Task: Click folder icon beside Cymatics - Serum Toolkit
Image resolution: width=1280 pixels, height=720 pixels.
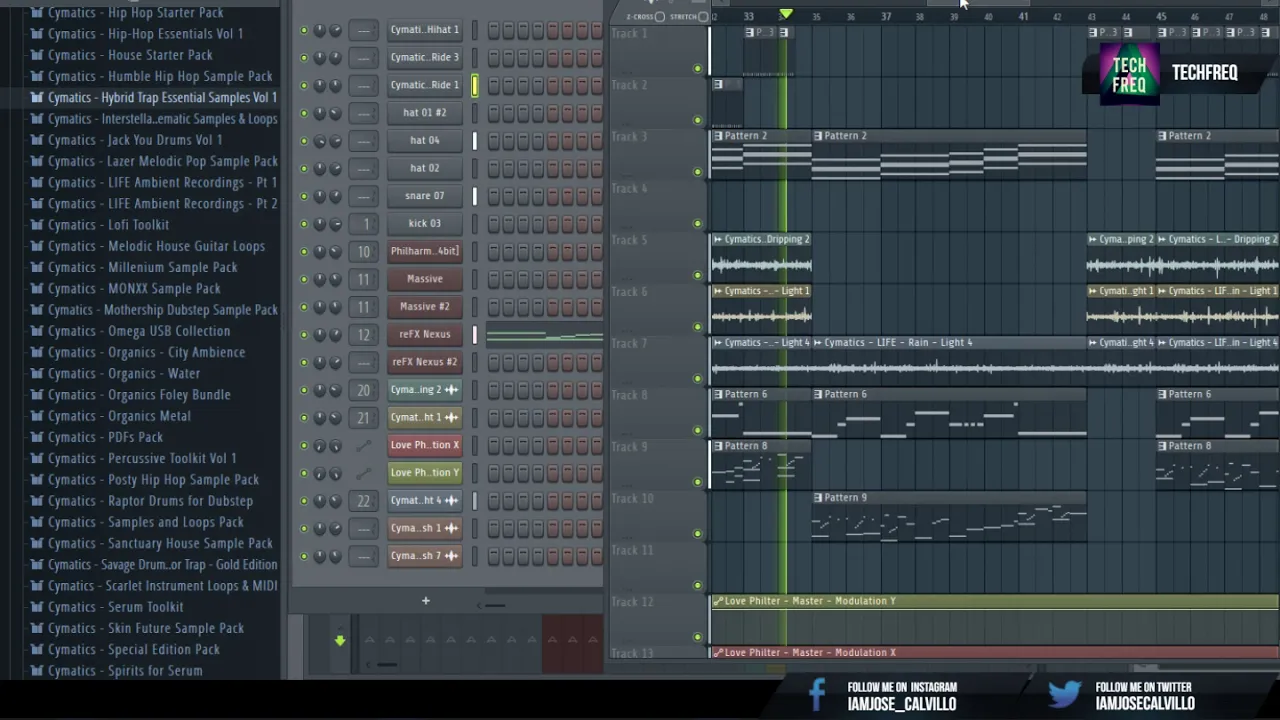Action: 37,607
